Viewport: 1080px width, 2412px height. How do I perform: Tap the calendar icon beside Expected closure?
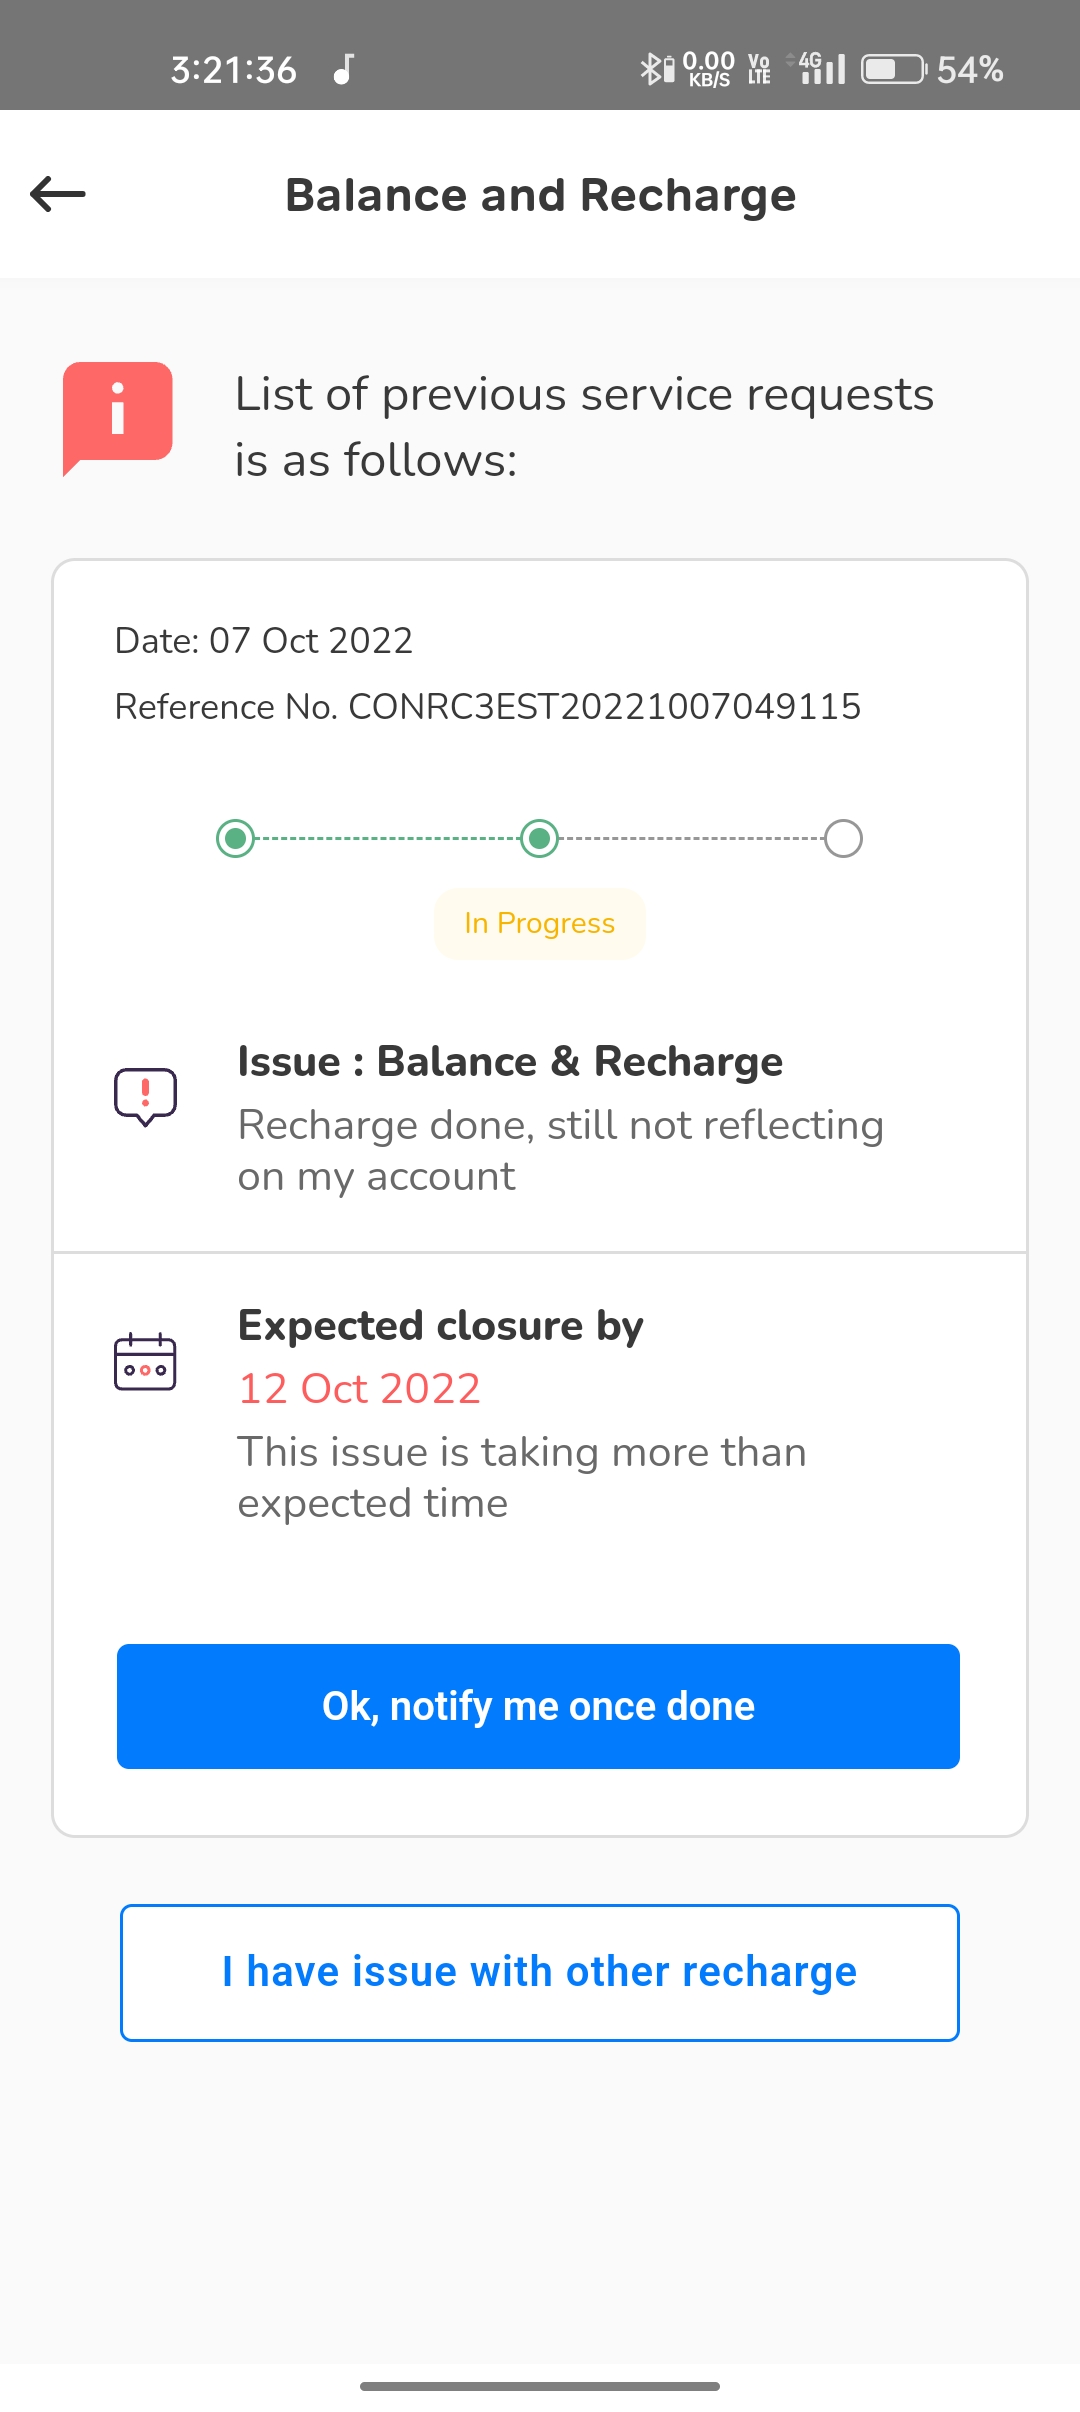146,1362
